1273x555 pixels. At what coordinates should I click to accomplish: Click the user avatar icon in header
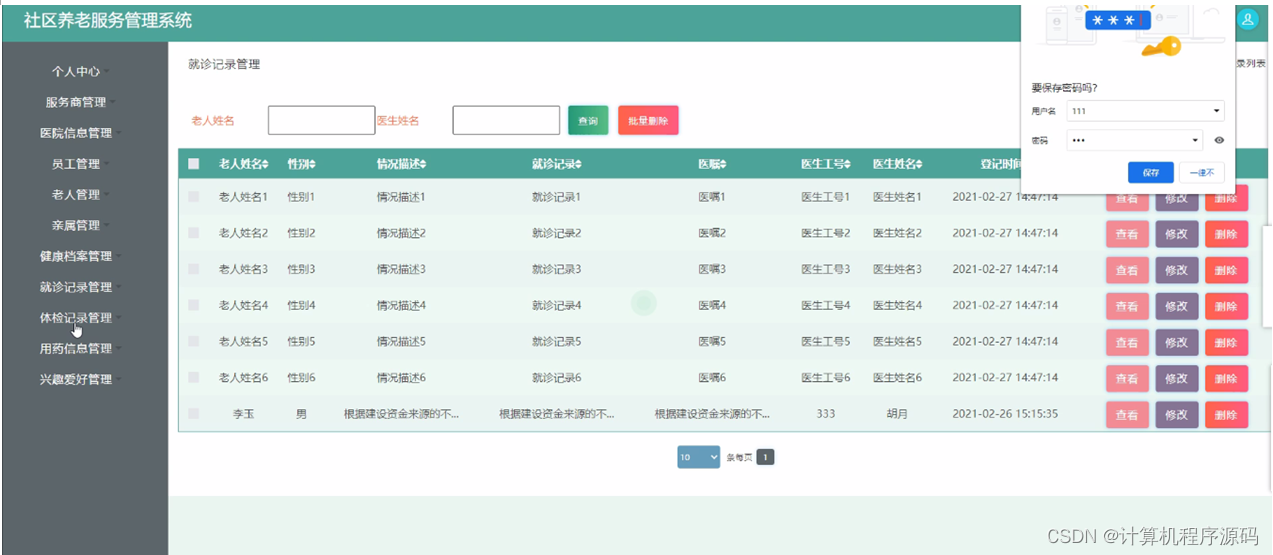(1248, 19)
